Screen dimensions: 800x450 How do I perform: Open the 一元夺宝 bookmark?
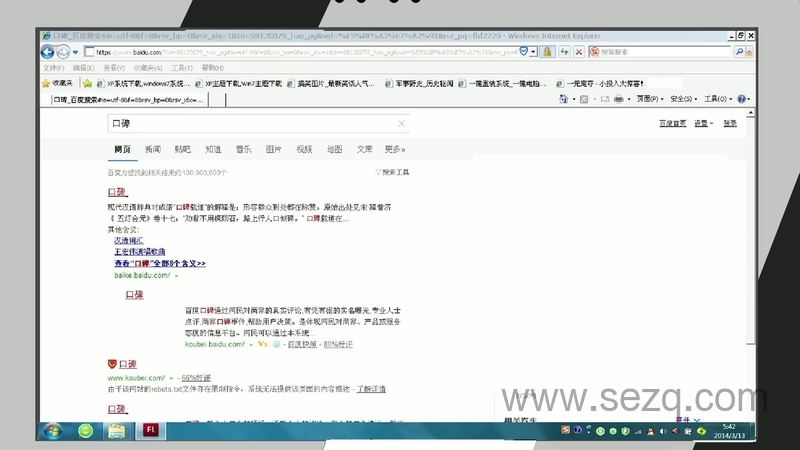click(600, 83)
